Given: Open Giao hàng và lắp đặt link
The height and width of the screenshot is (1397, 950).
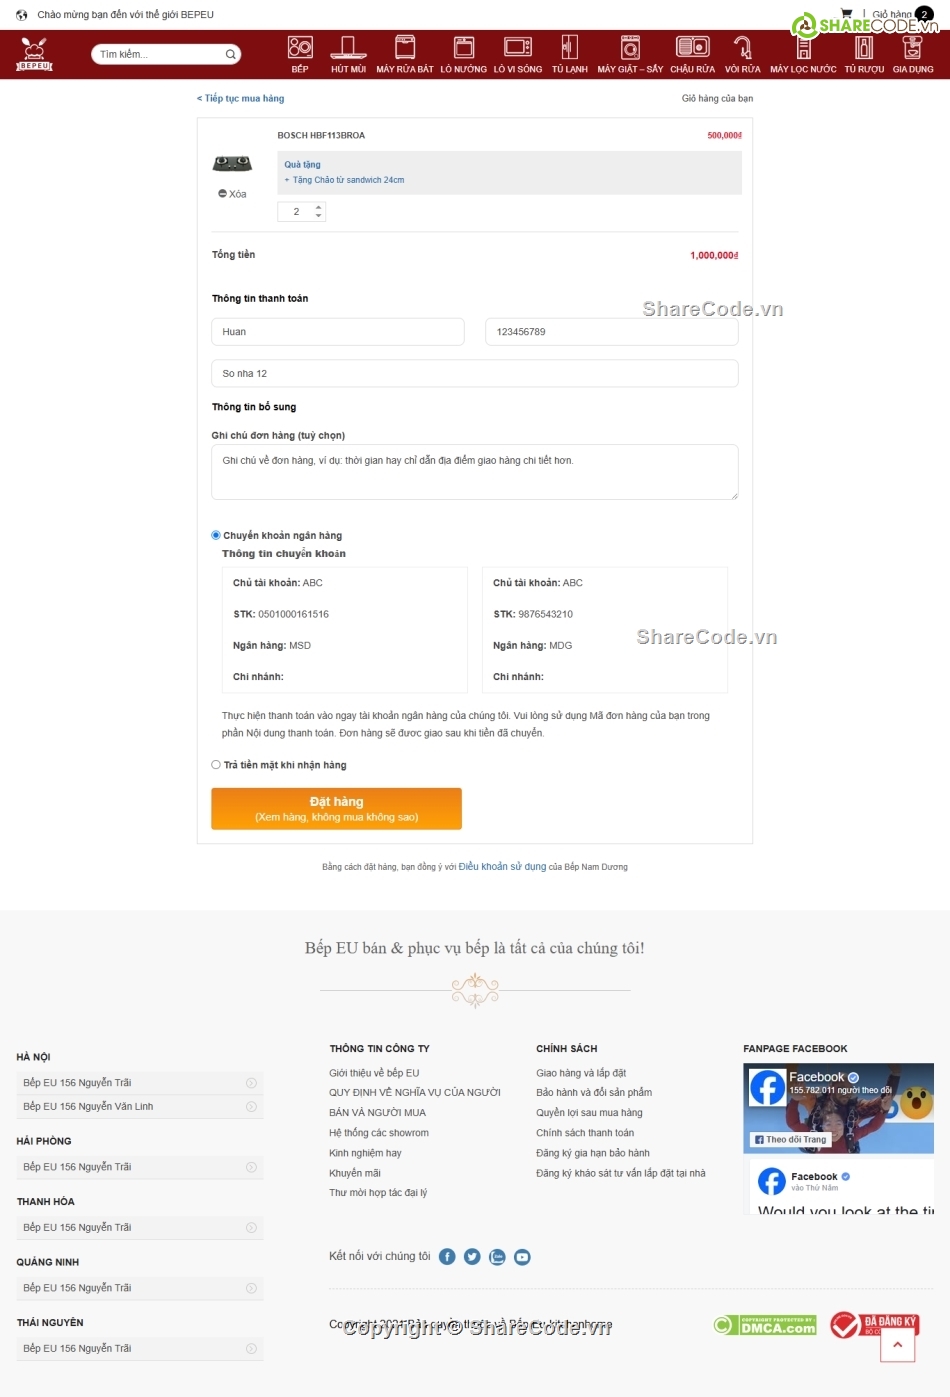Looking at the screenshot, I should 581,1073.
